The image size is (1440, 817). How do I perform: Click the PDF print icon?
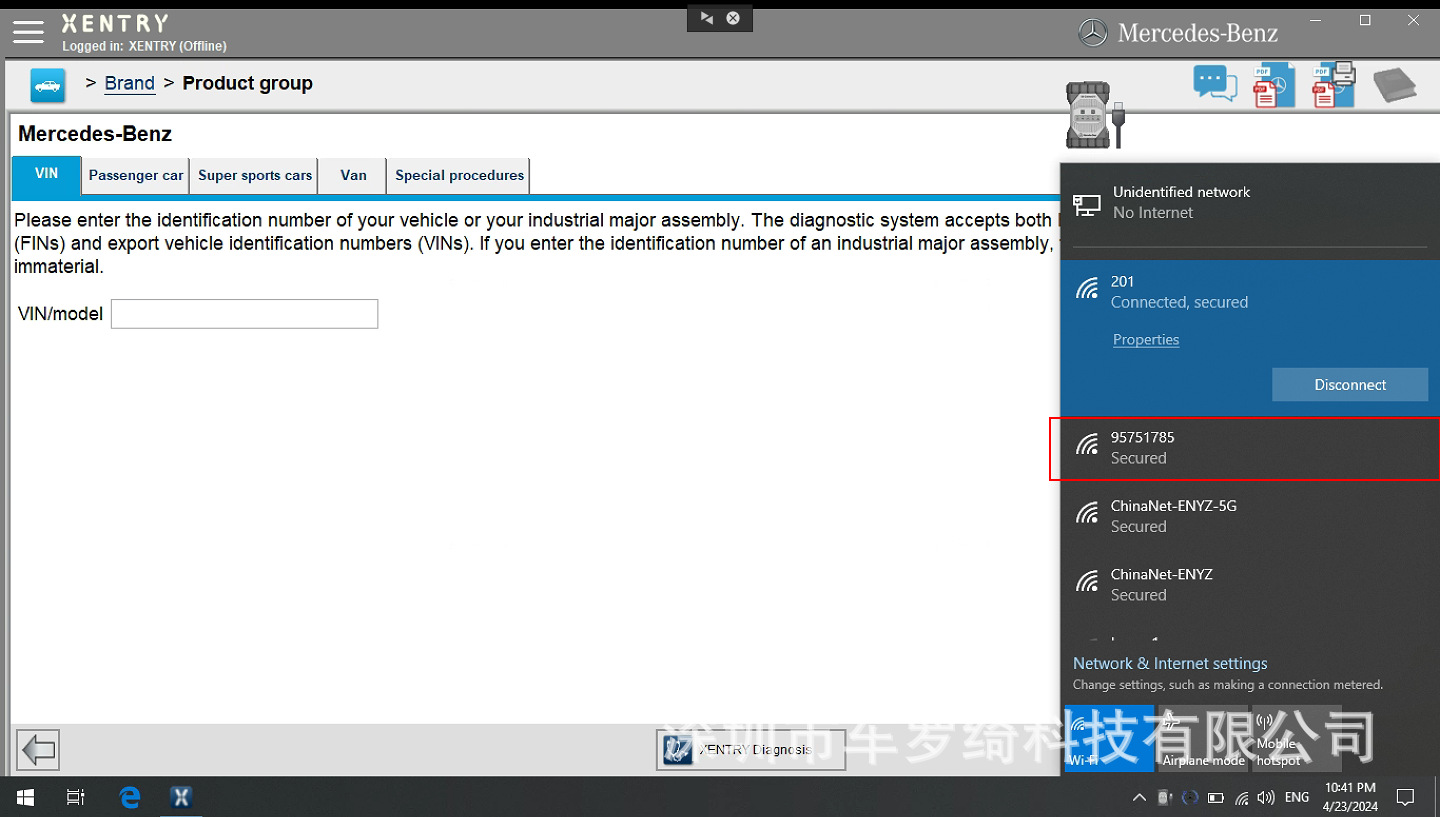point(1333,85)
